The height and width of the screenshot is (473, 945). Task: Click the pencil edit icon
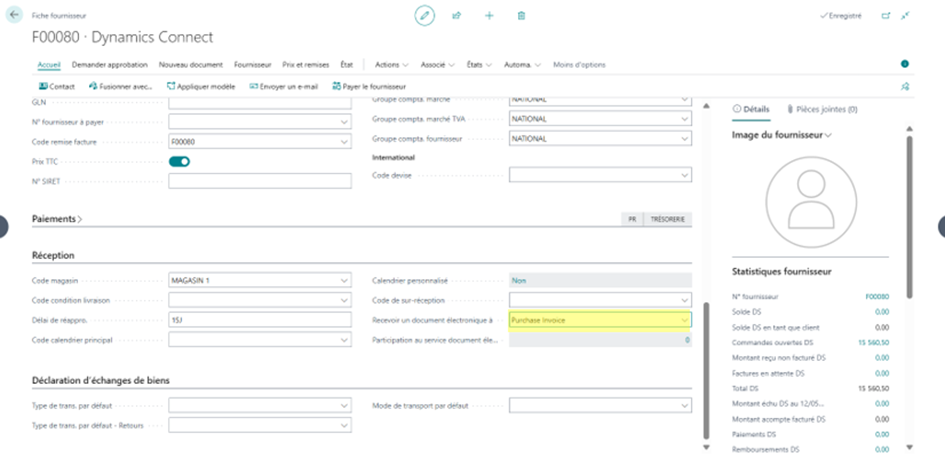[424, 16]
